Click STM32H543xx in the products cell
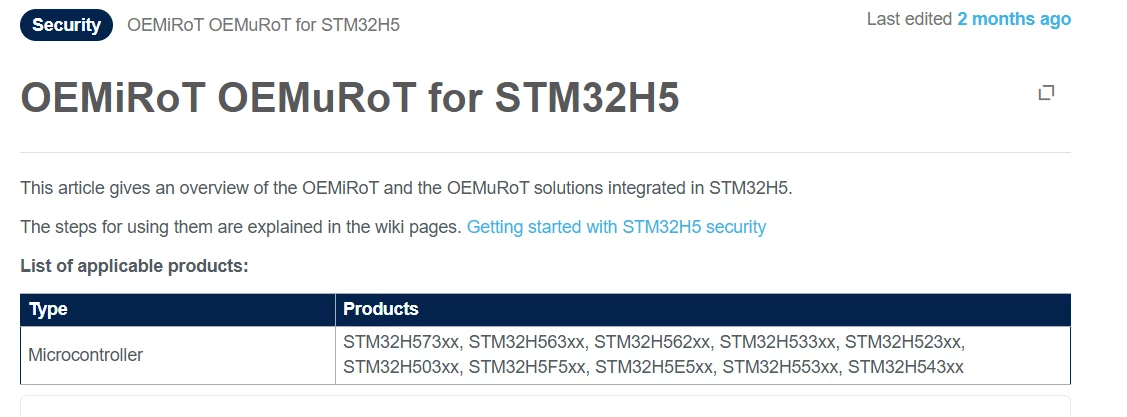Screen dimensions: 1127x417 [906, 367]
